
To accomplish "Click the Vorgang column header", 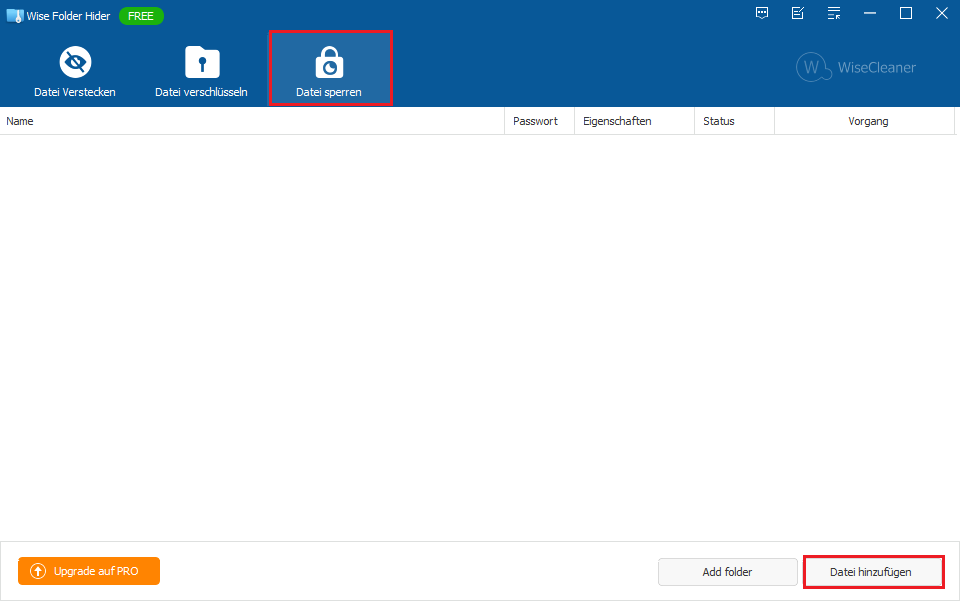I will tap(864, 121).
